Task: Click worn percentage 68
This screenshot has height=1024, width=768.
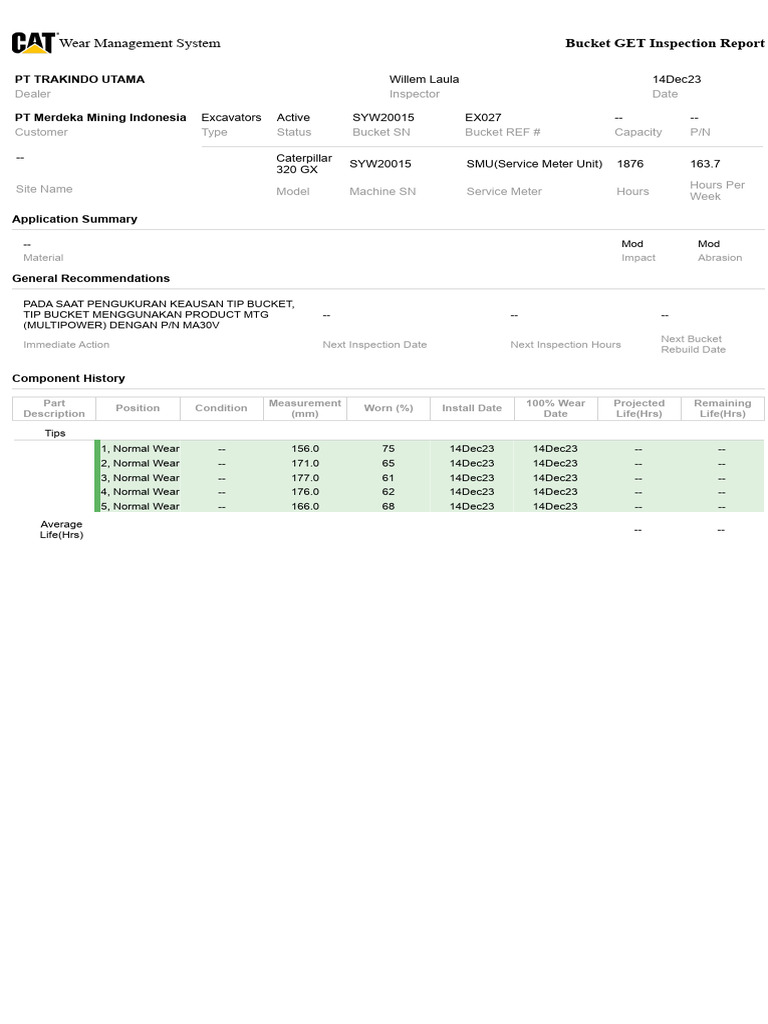Action: pyautogui.click(x=389, y=506)
